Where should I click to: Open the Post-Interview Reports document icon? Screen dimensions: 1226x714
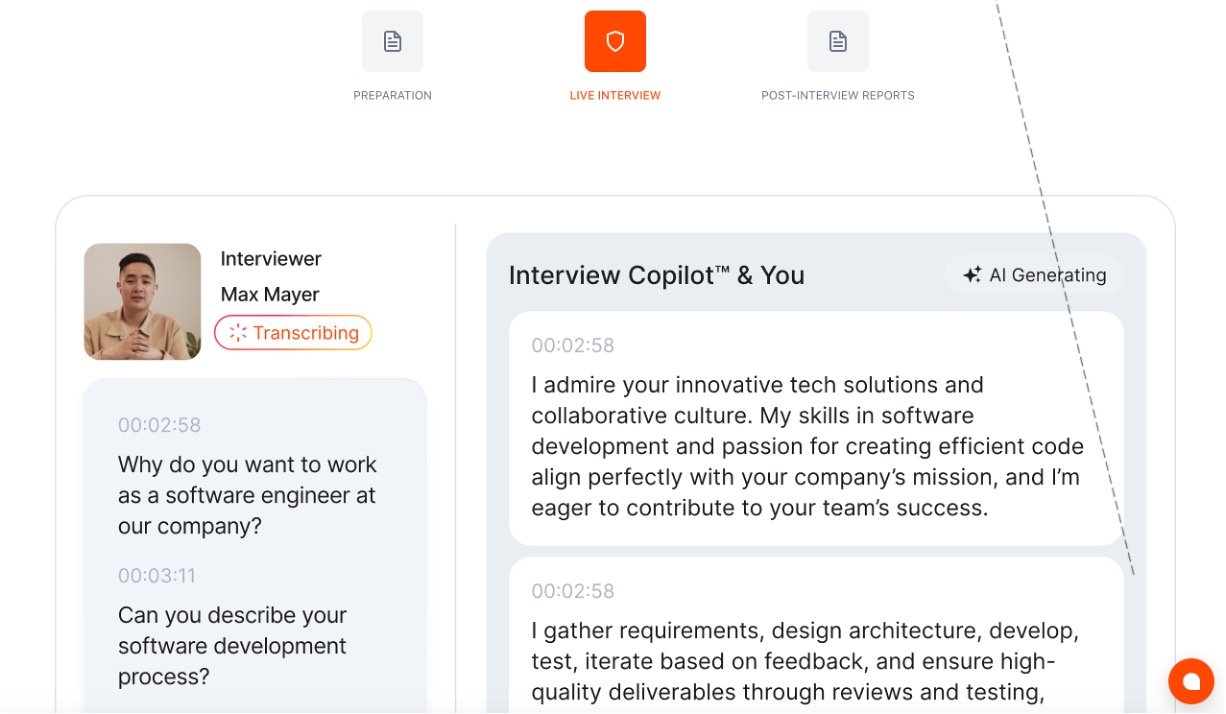838,41
